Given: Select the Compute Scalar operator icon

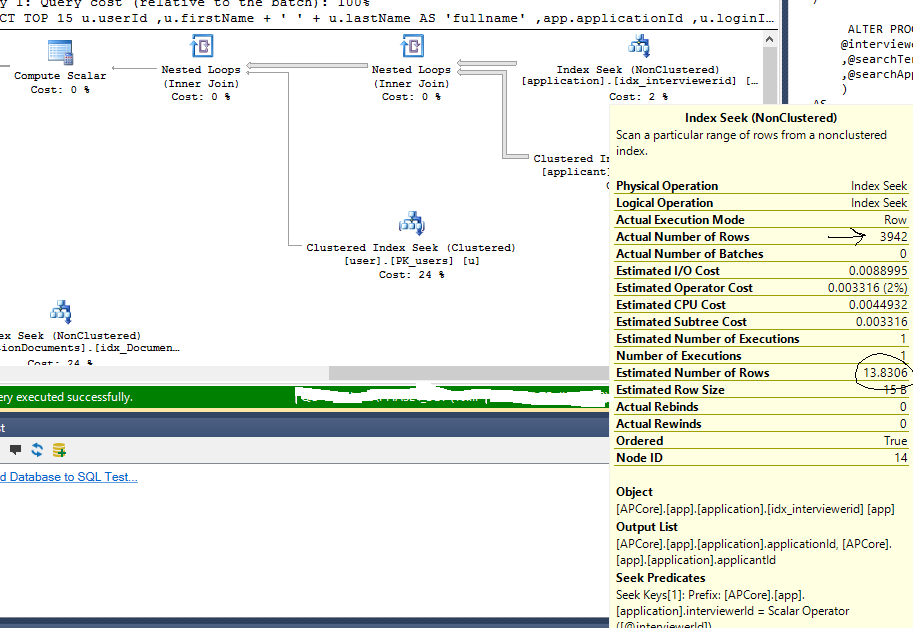Looking at the screenshot, I should [x=61, y=52].
